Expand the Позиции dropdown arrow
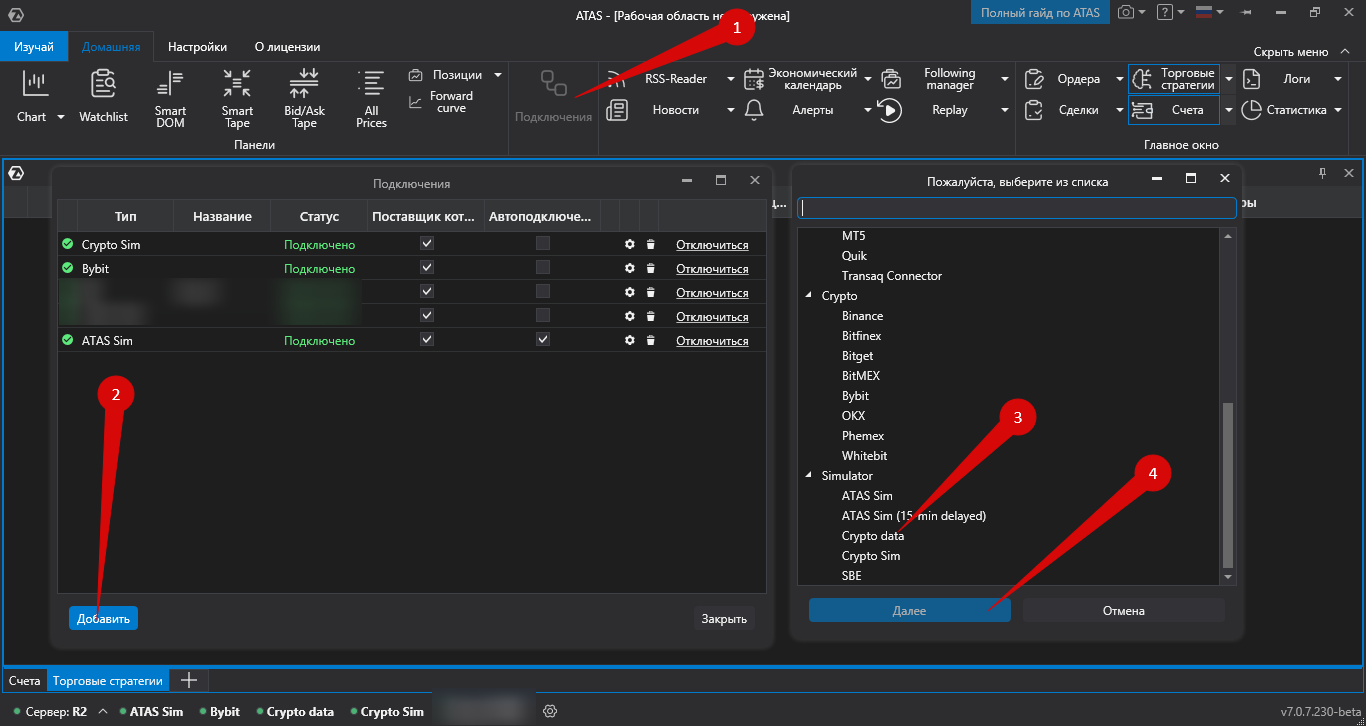 tap(497, 75)
